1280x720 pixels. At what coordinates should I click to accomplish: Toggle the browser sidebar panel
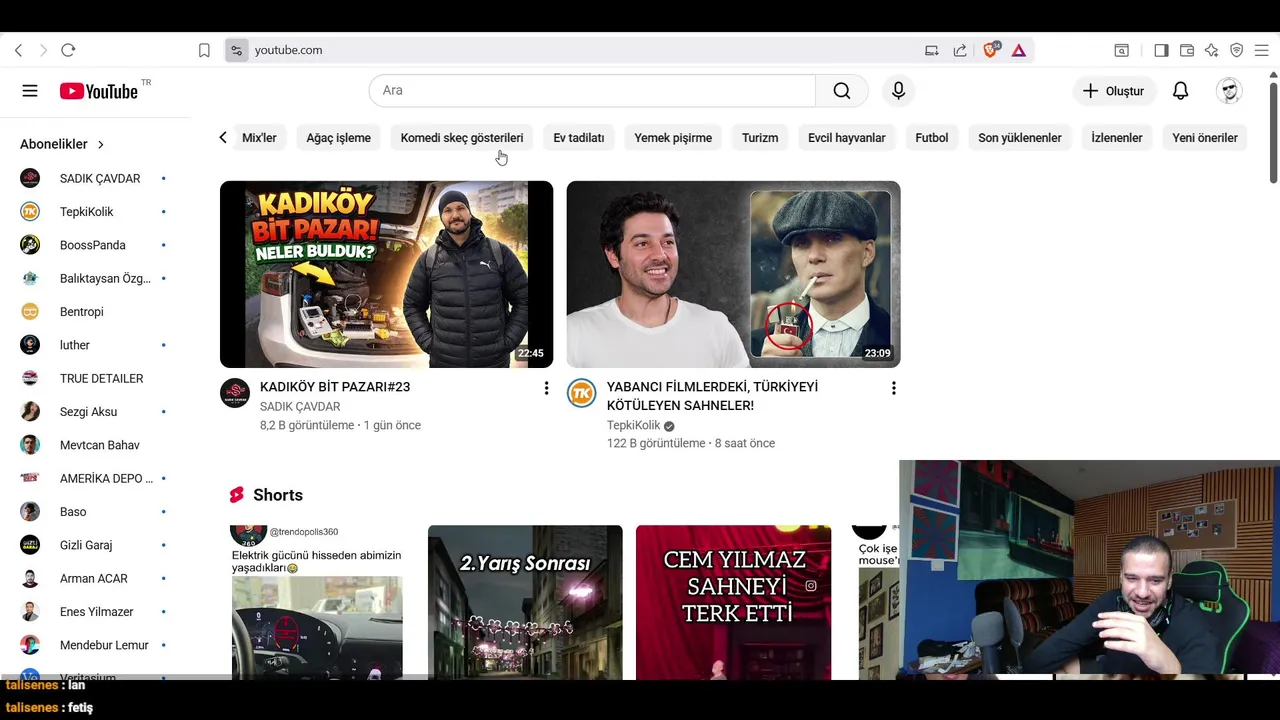[x=1161, y=50]
